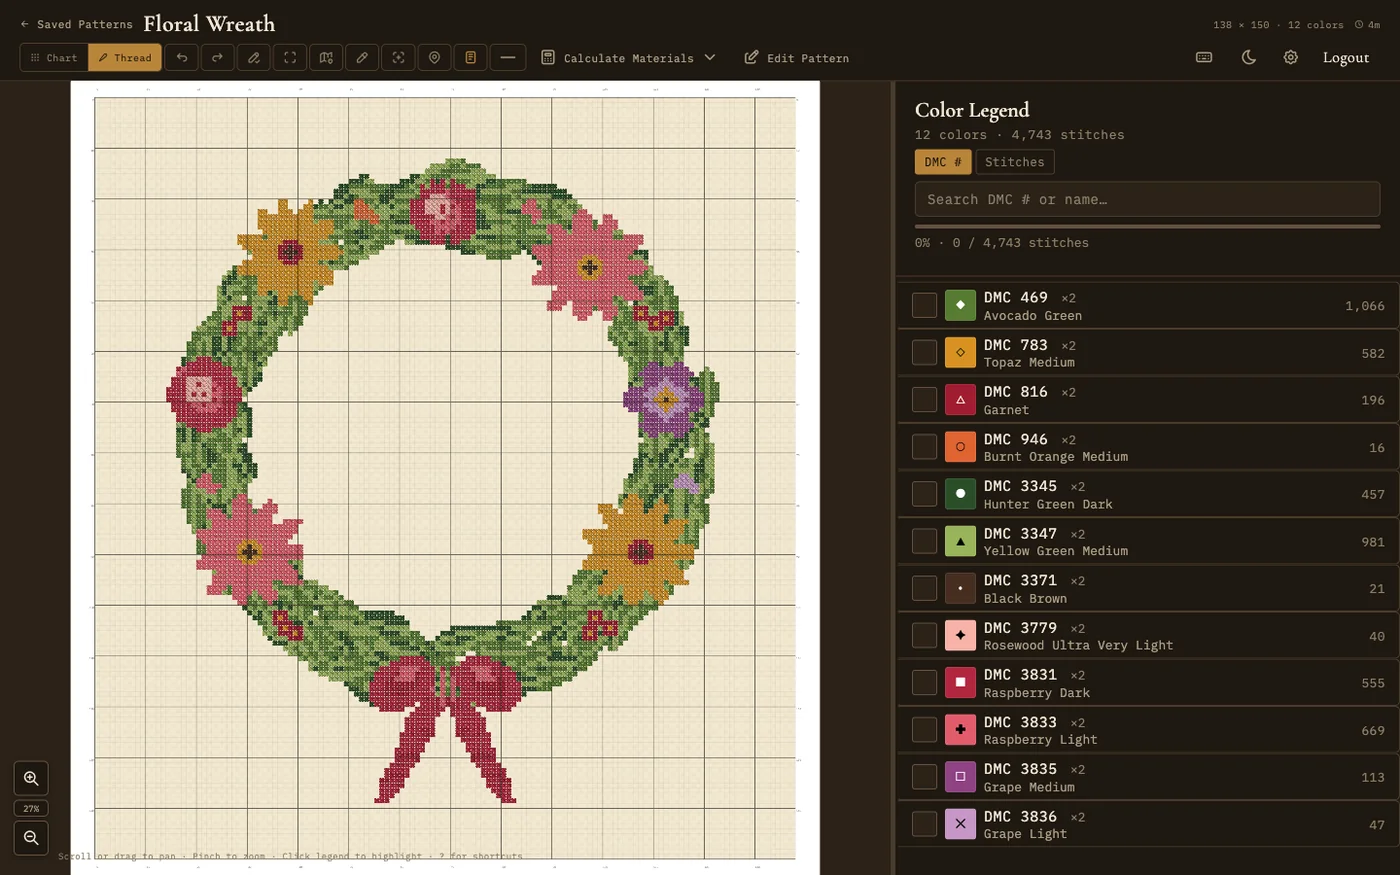Check the DMC 3371 Black Brown checkbox
The image size is (1400, 875).
[x=924, y=588]
